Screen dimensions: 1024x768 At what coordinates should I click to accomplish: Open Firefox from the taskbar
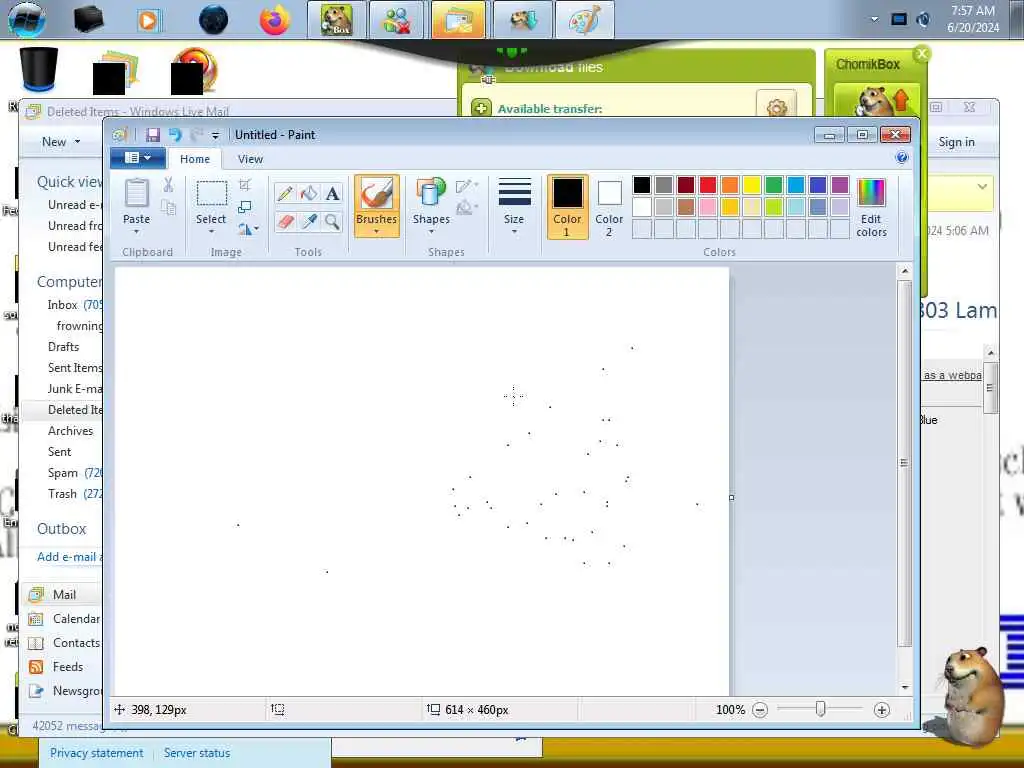[274, 20]
